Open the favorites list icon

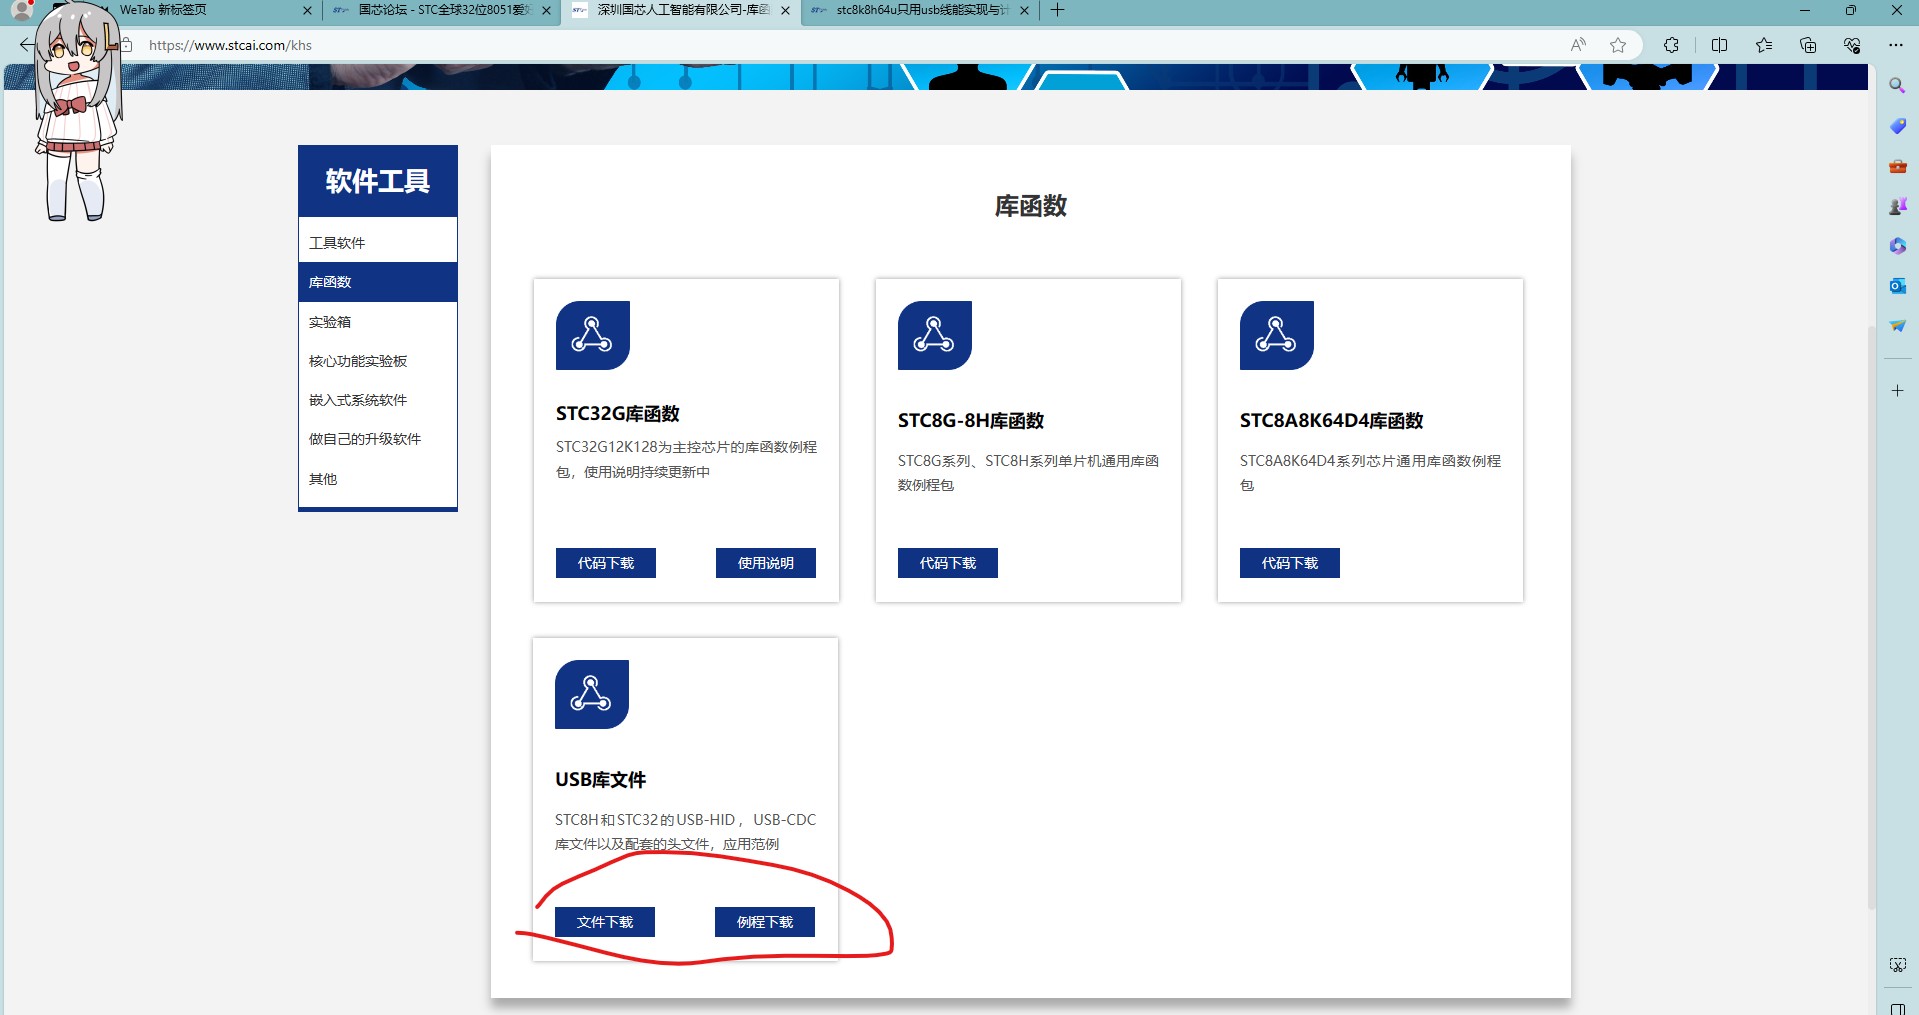coord(1764,45)
